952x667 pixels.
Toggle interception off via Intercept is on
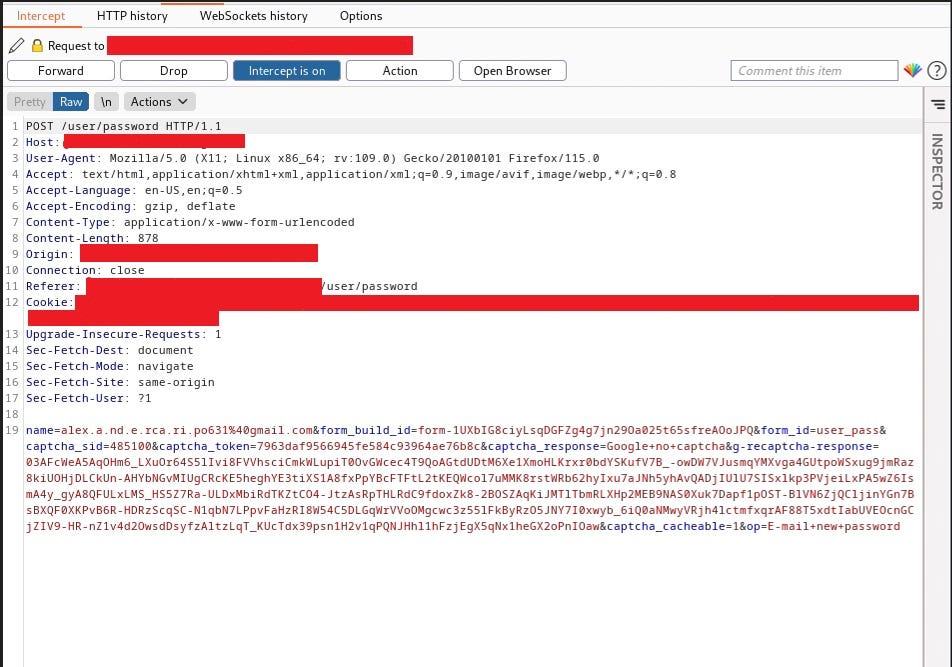pyautogui.click(x=287, y=70)
